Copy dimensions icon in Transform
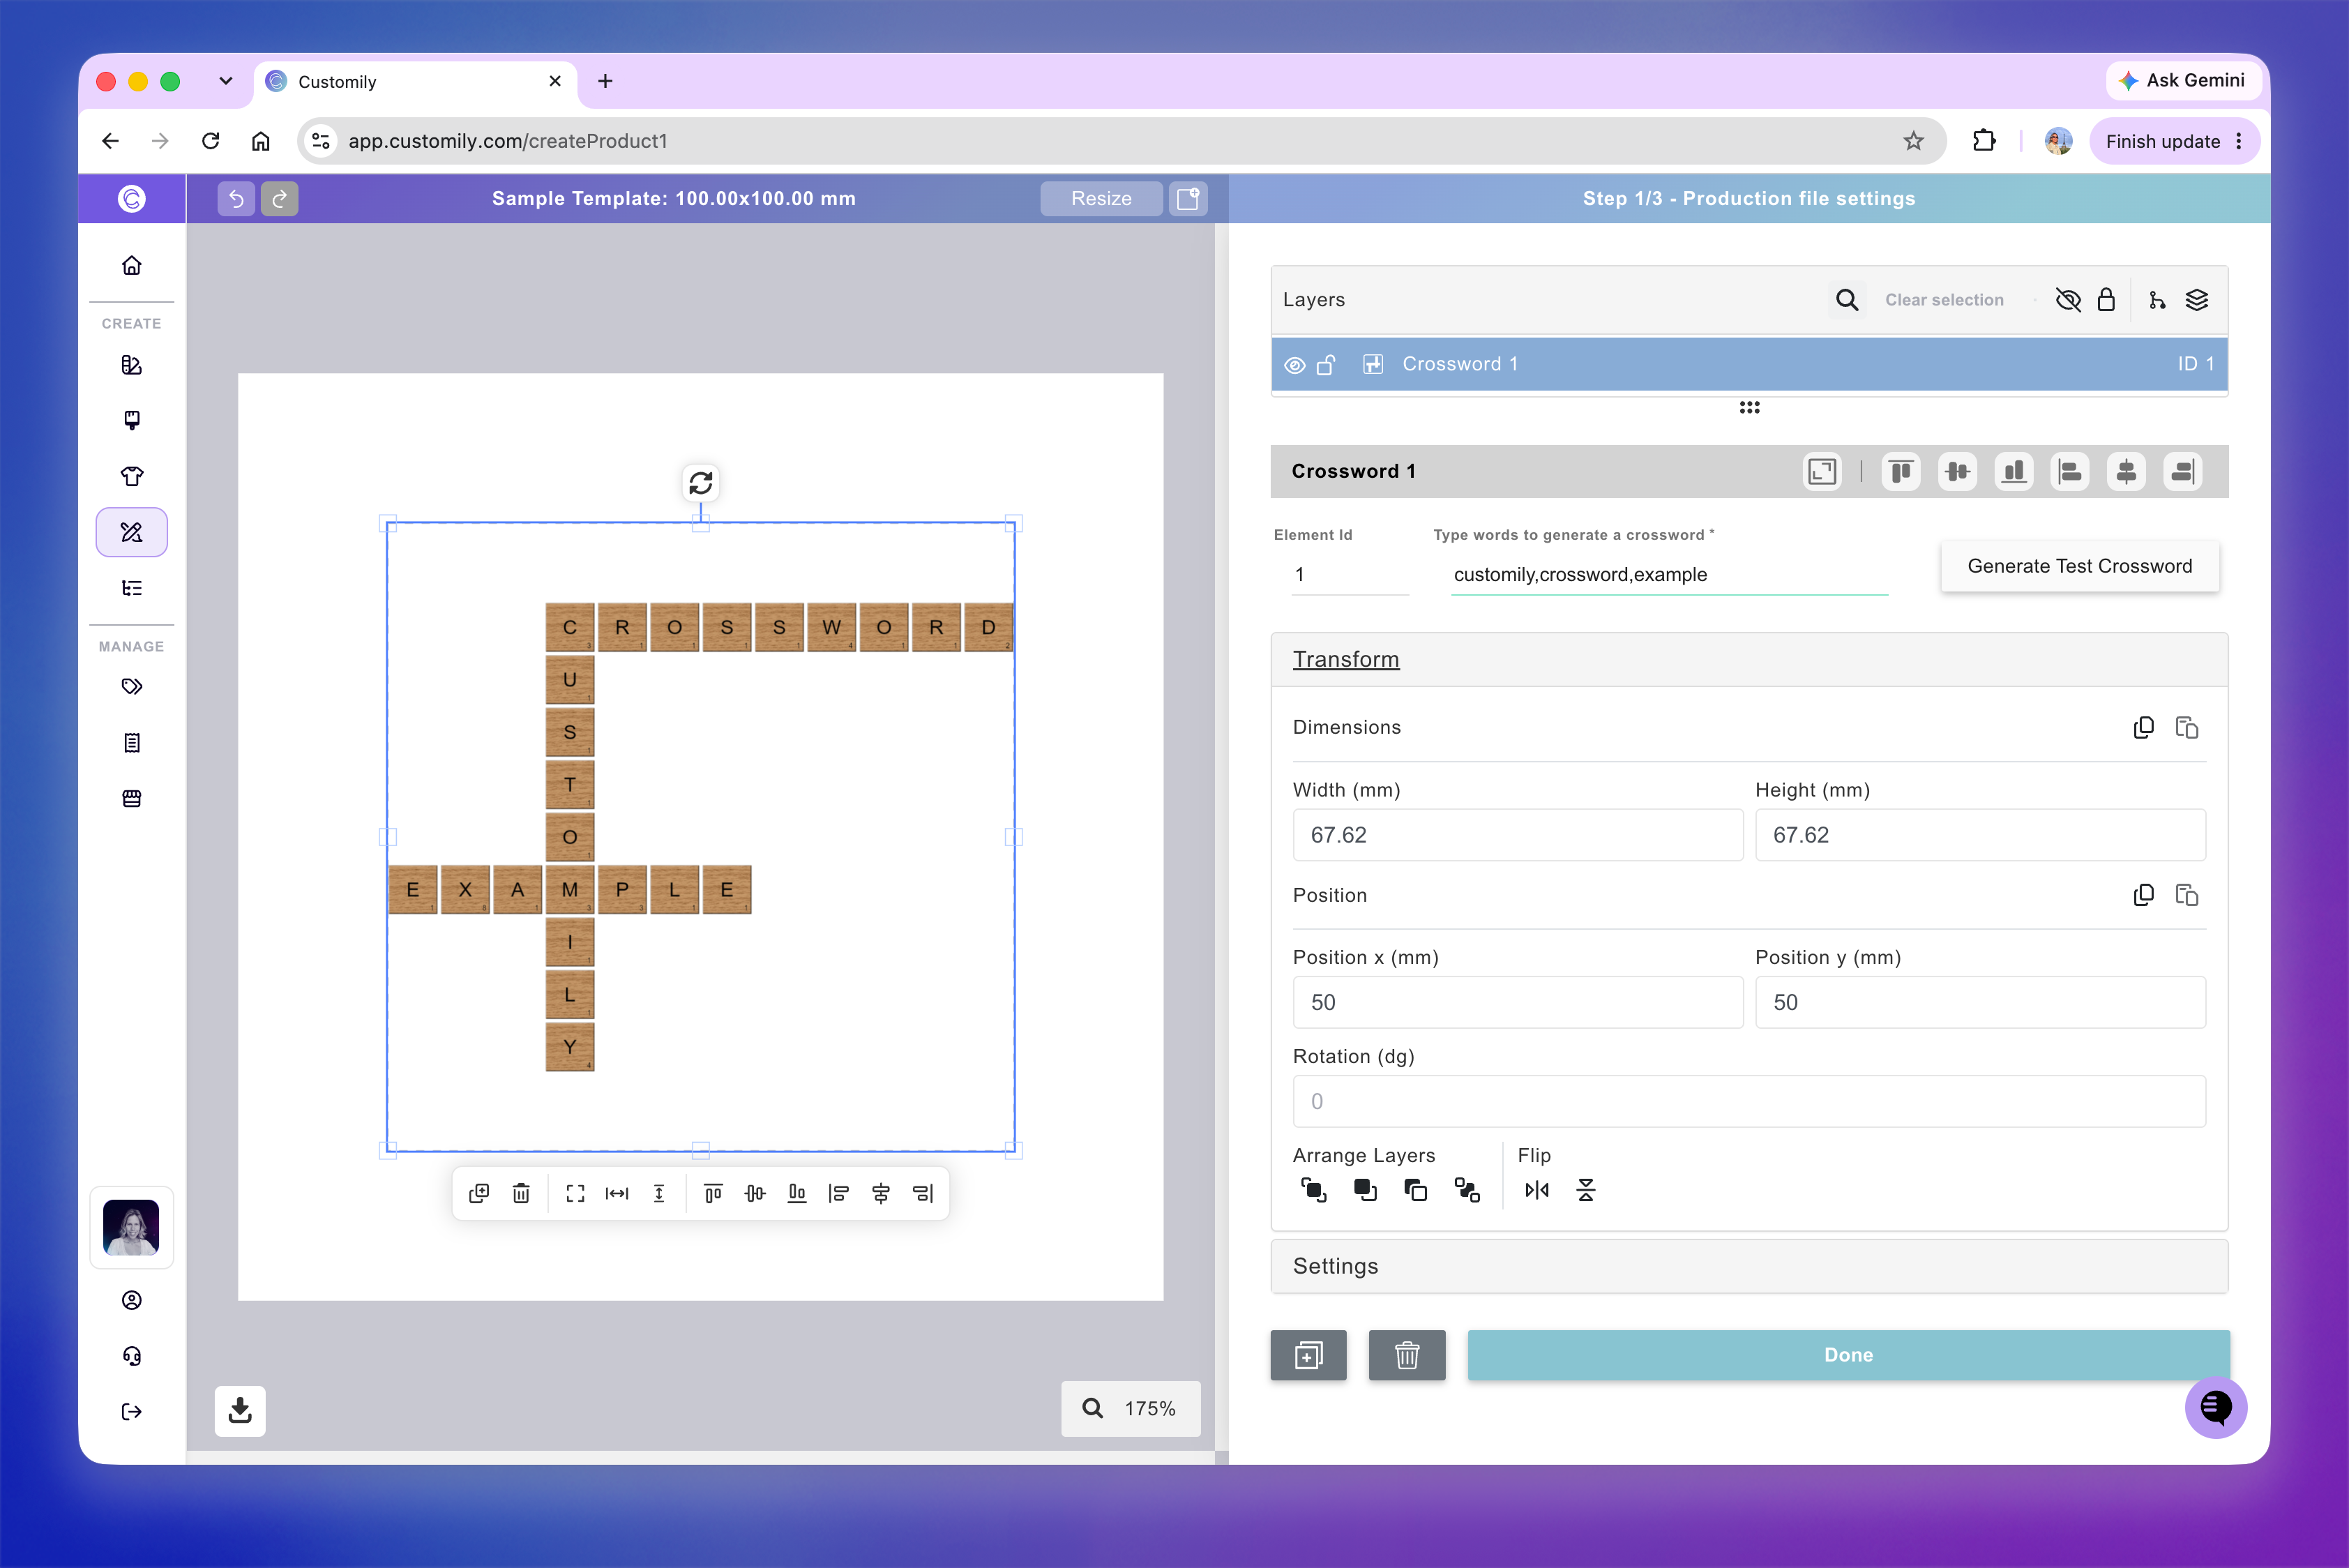This screenshot has width=2349, height=1568. click(2143, 727)
